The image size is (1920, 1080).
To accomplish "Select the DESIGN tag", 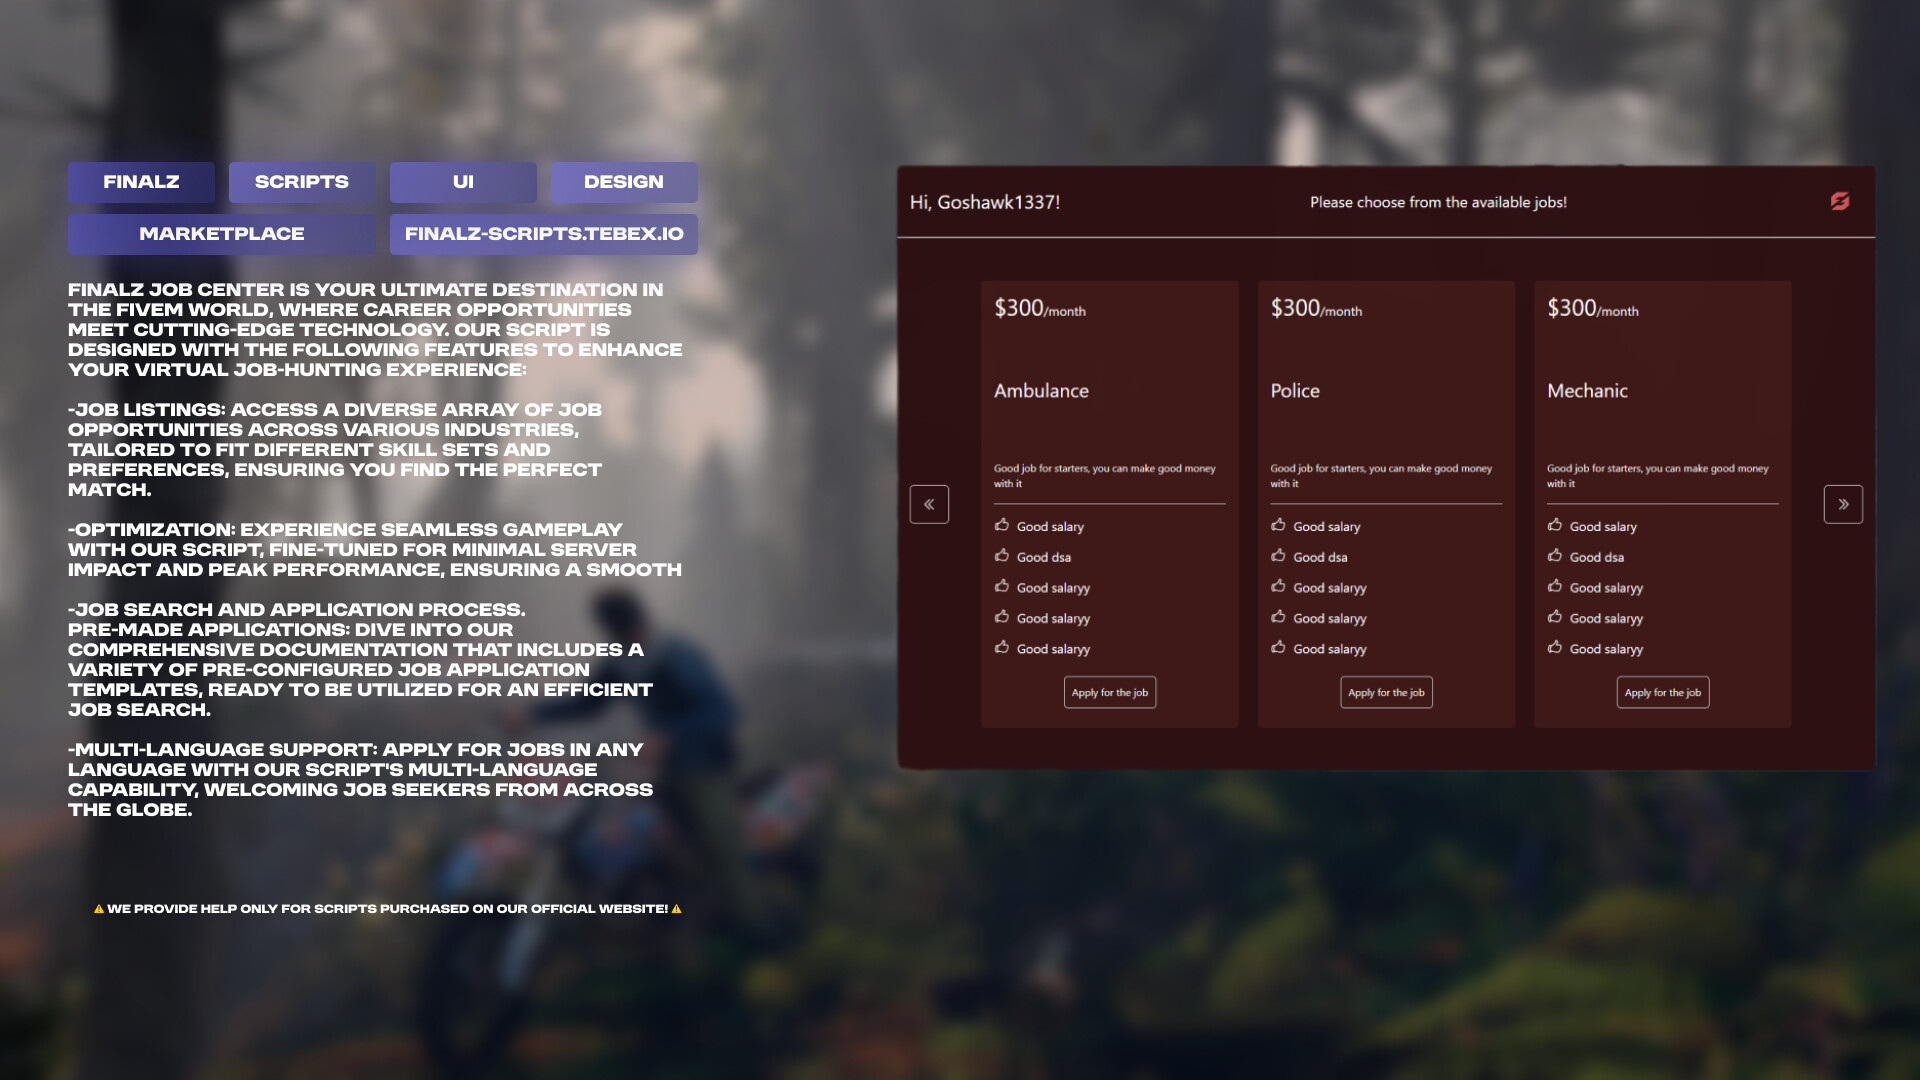I will click(x=624, y=182).
